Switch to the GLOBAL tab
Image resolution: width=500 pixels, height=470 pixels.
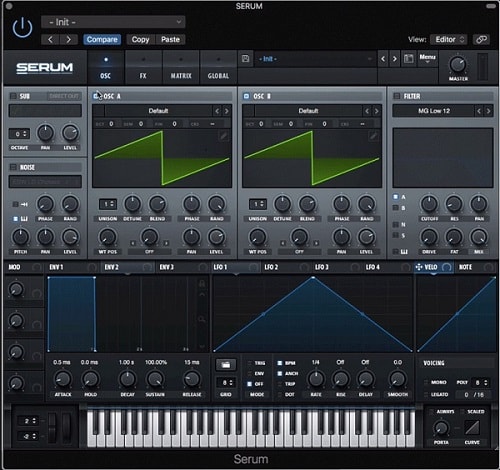tap(218, 67)
